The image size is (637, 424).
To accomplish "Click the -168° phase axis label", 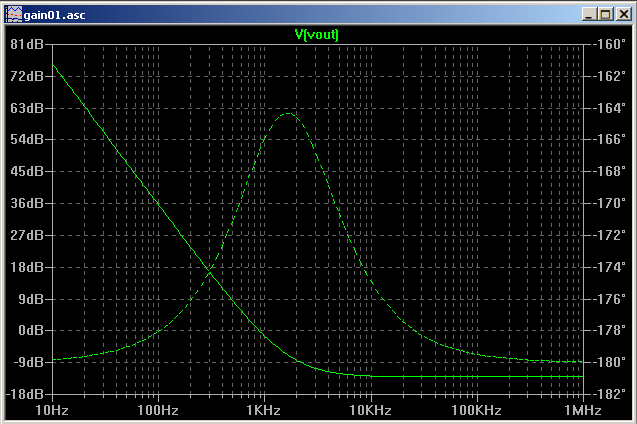I will tap(609, 171).
